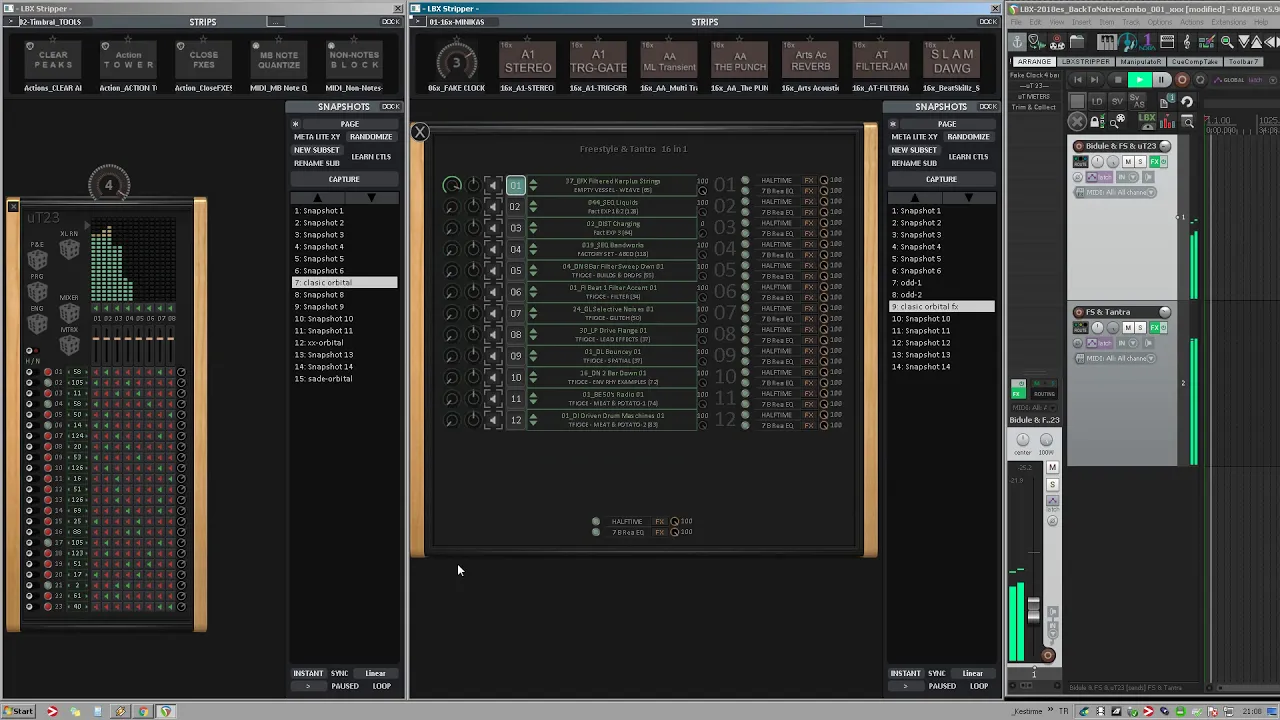
Task: Open the Start menu icon on taskbar
Action: tap(18, 711)
